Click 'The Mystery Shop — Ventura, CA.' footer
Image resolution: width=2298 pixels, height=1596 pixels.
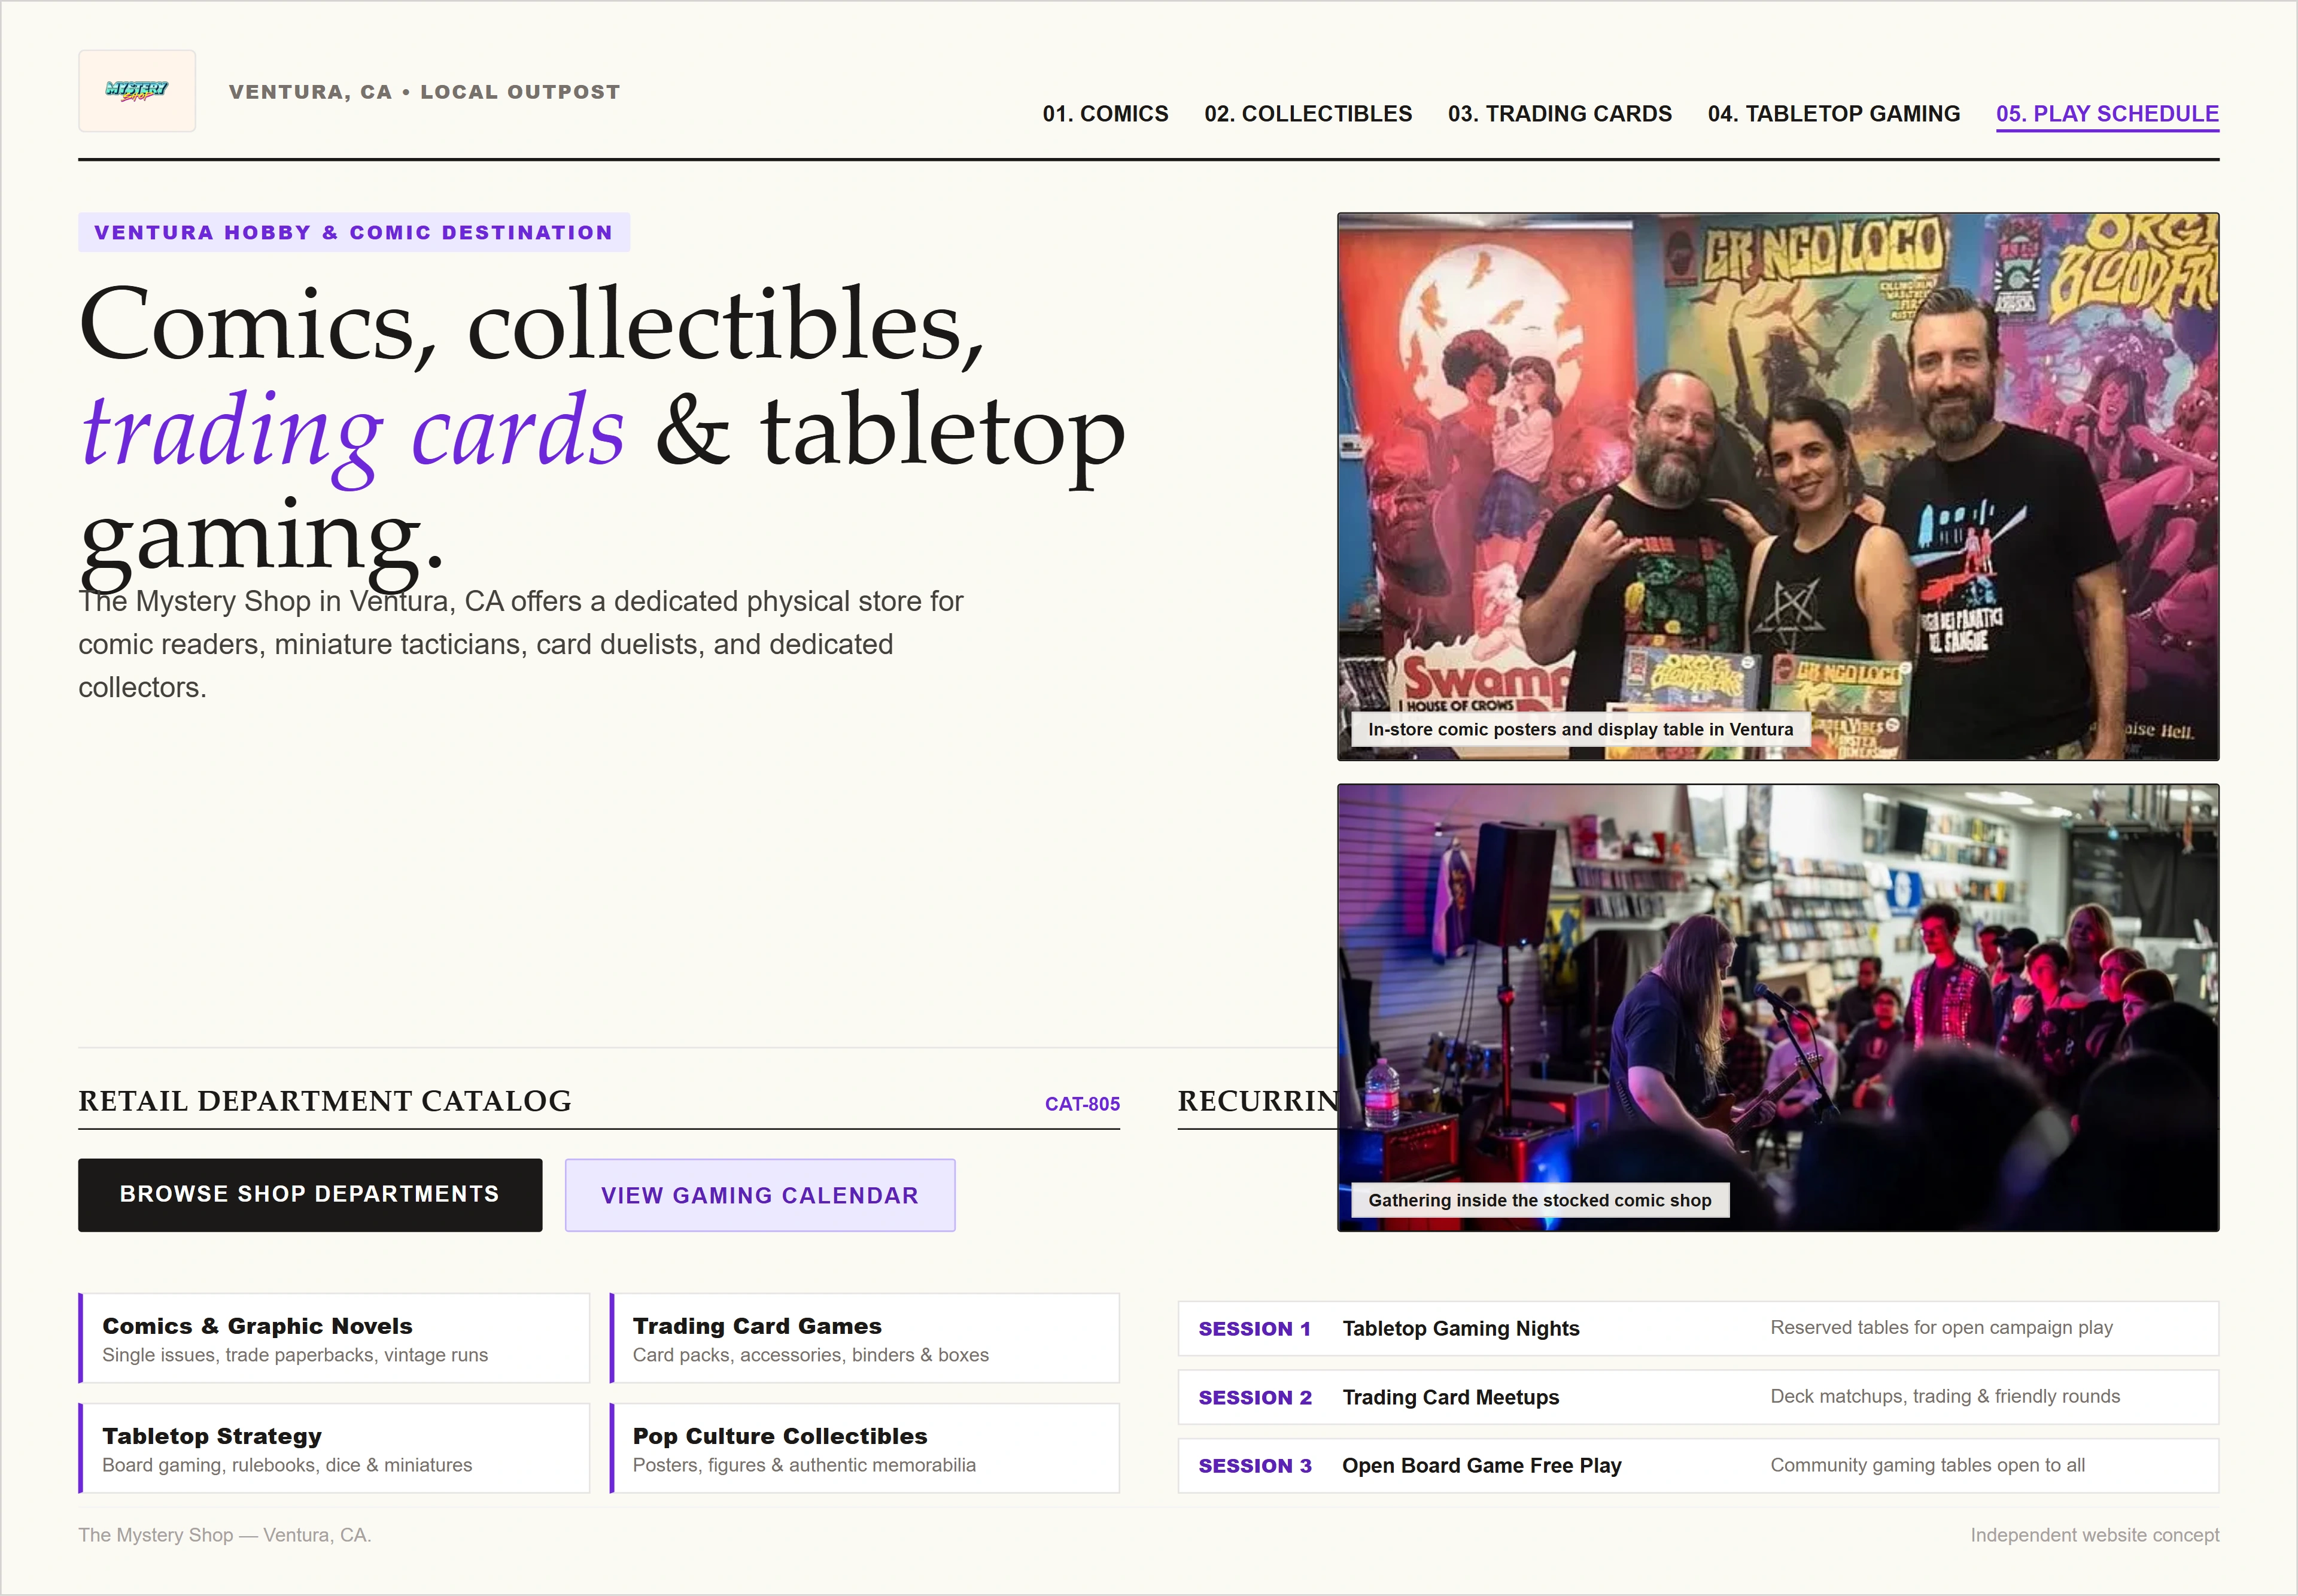coord(225,1535)
